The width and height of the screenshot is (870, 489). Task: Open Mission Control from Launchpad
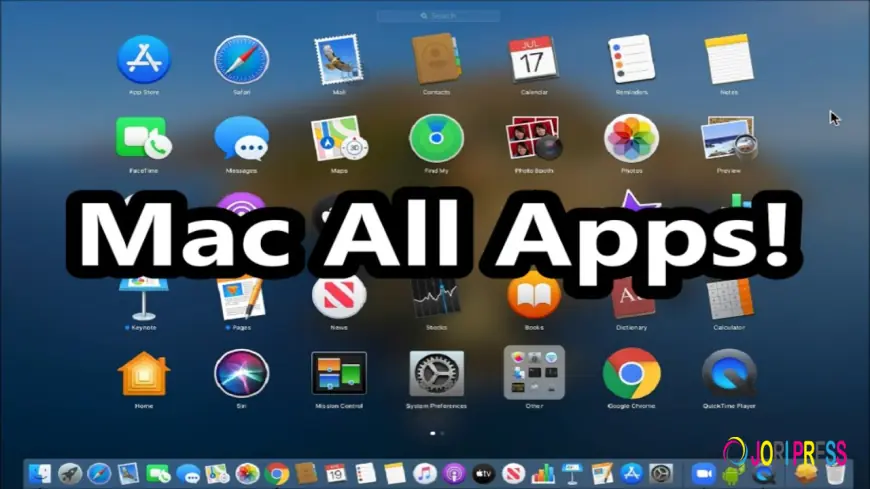point(339,374)
